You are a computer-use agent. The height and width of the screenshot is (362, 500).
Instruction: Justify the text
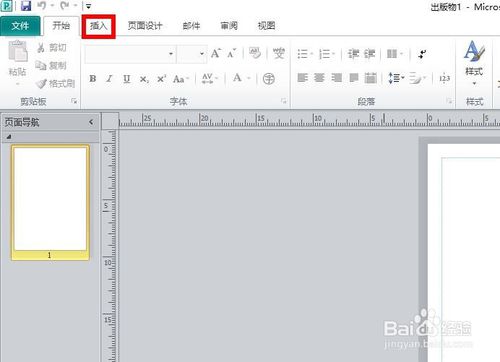[x=353, y=78]
